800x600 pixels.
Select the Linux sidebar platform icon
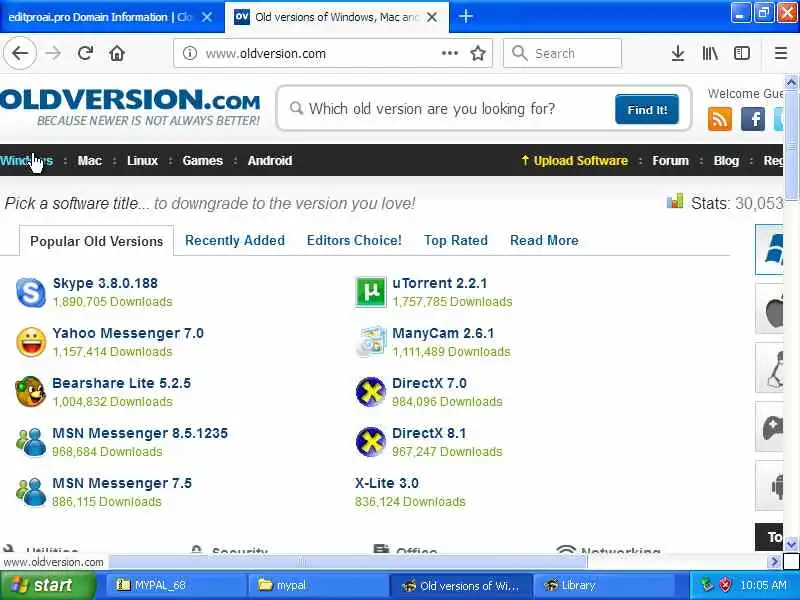[x=769, y=367]
